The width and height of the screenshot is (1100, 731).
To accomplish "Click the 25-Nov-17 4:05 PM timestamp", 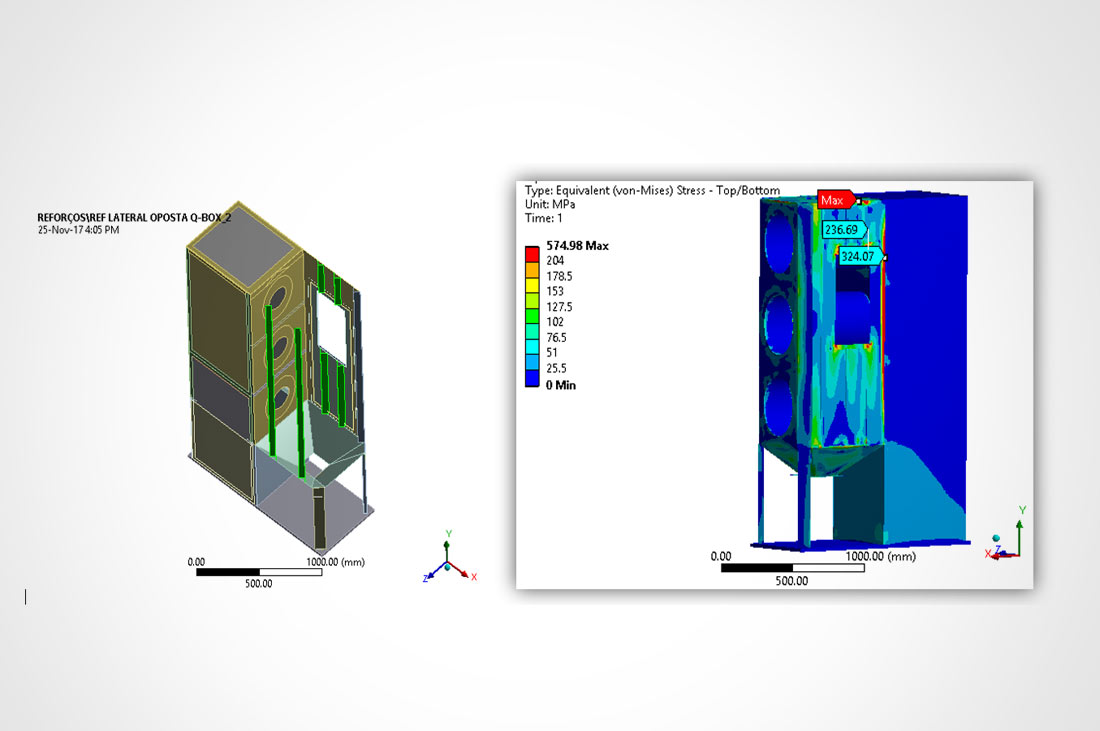I will 78,230.
